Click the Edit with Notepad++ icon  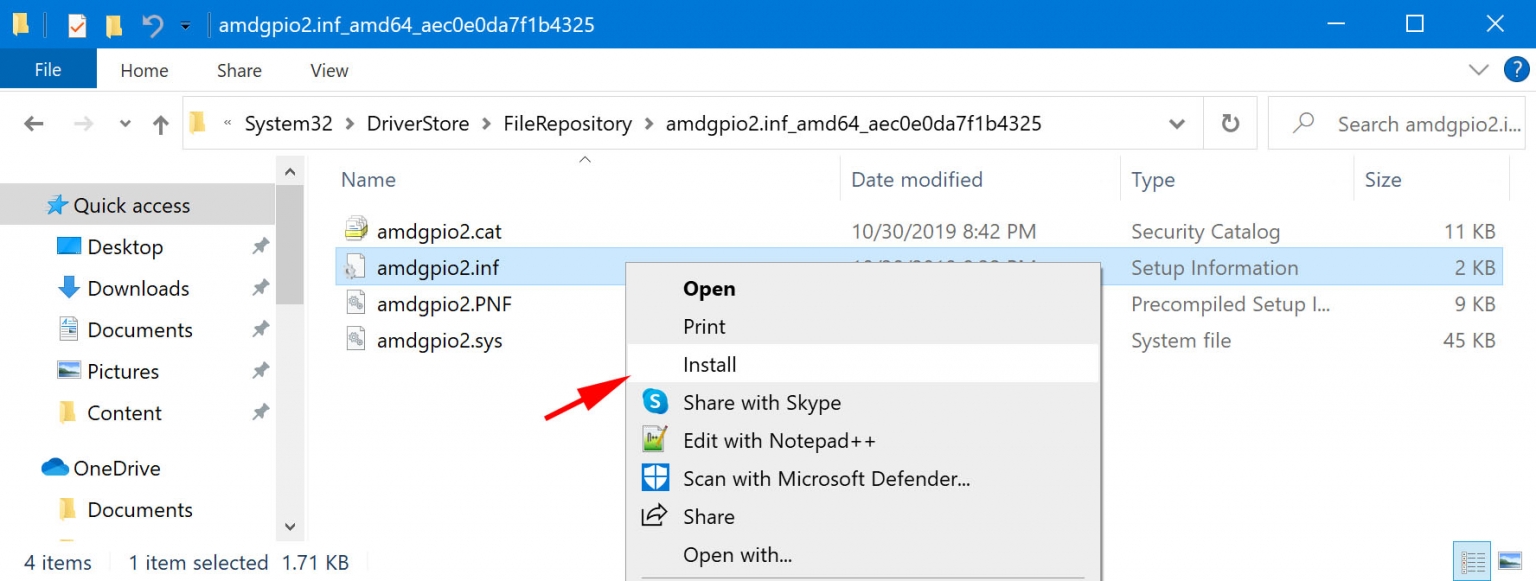coord(654,440)
